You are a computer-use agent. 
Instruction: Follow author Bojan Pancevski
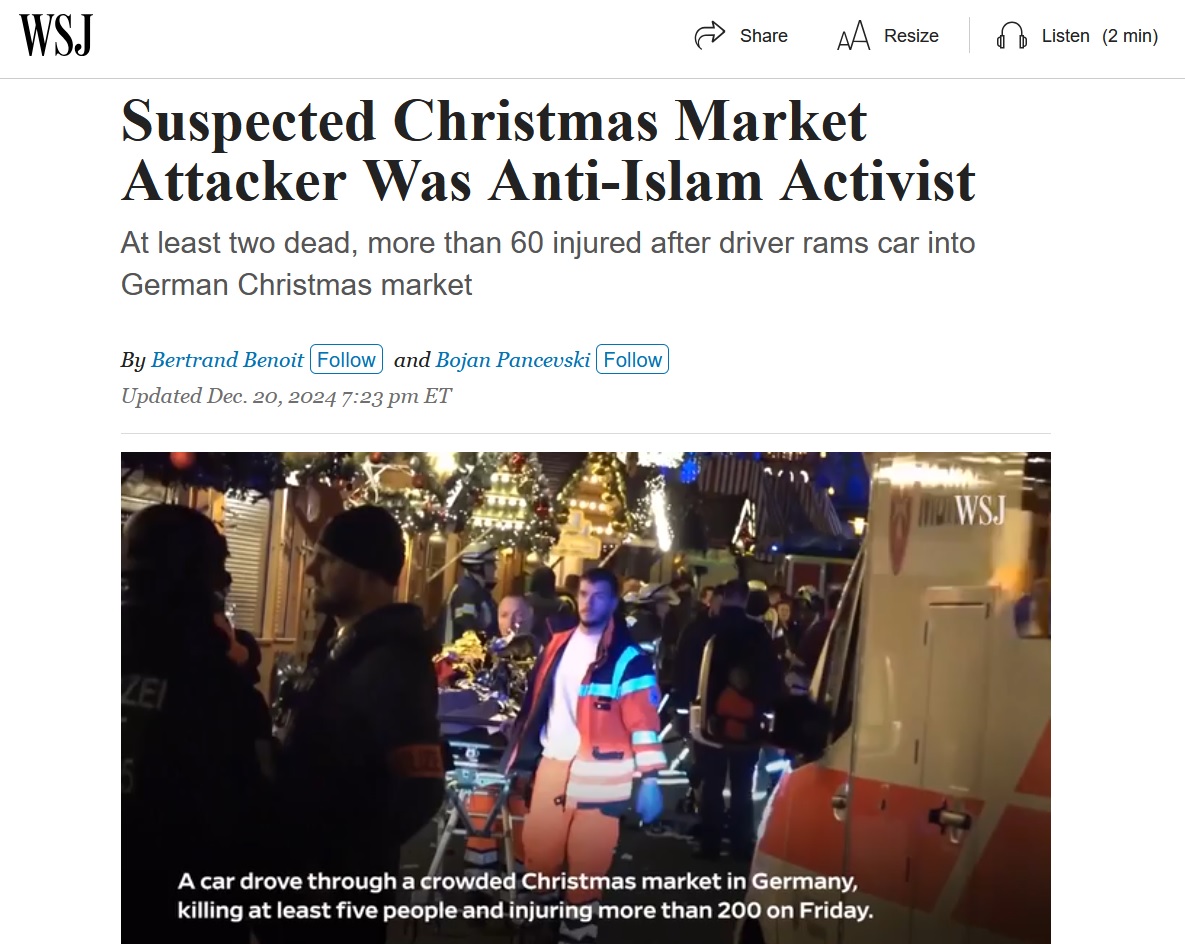[633, 359]
